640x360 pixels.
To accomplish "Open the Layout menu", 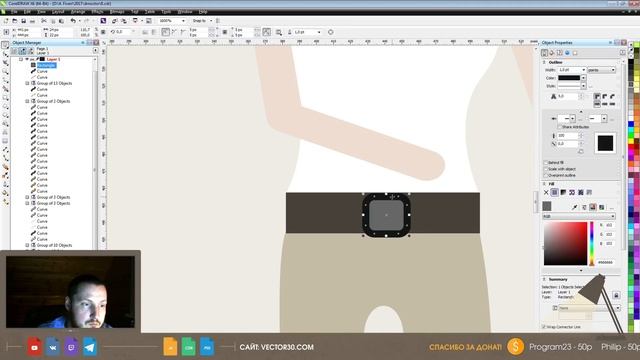I will pos(58,12).
